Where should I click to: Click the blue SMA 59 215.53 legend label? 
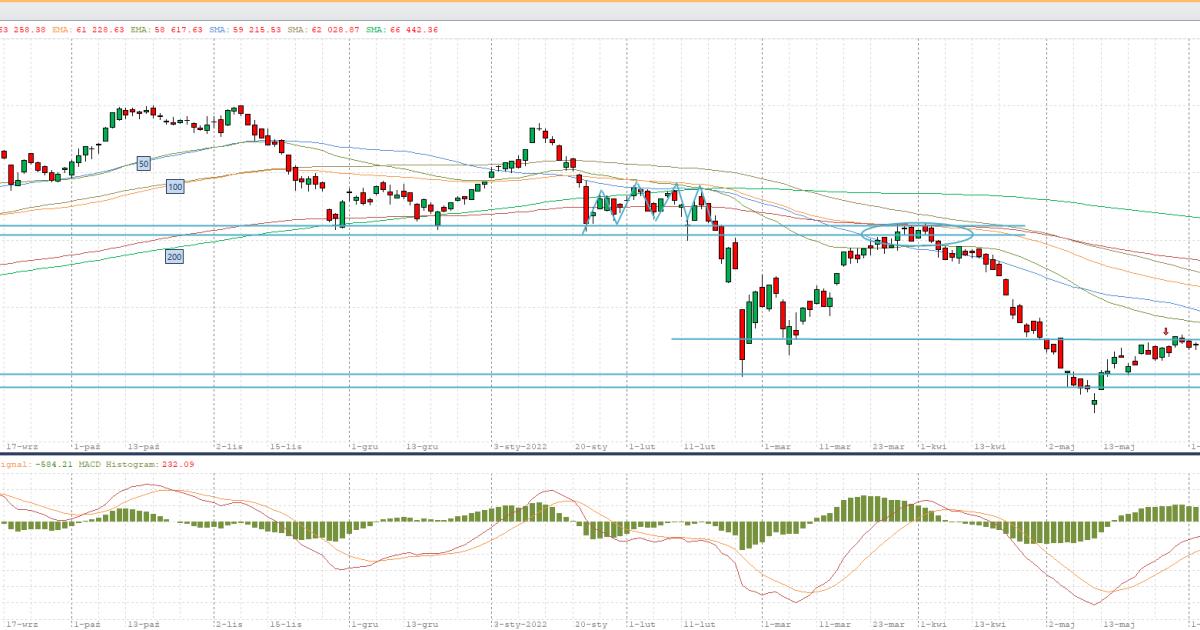pos(246,30)
